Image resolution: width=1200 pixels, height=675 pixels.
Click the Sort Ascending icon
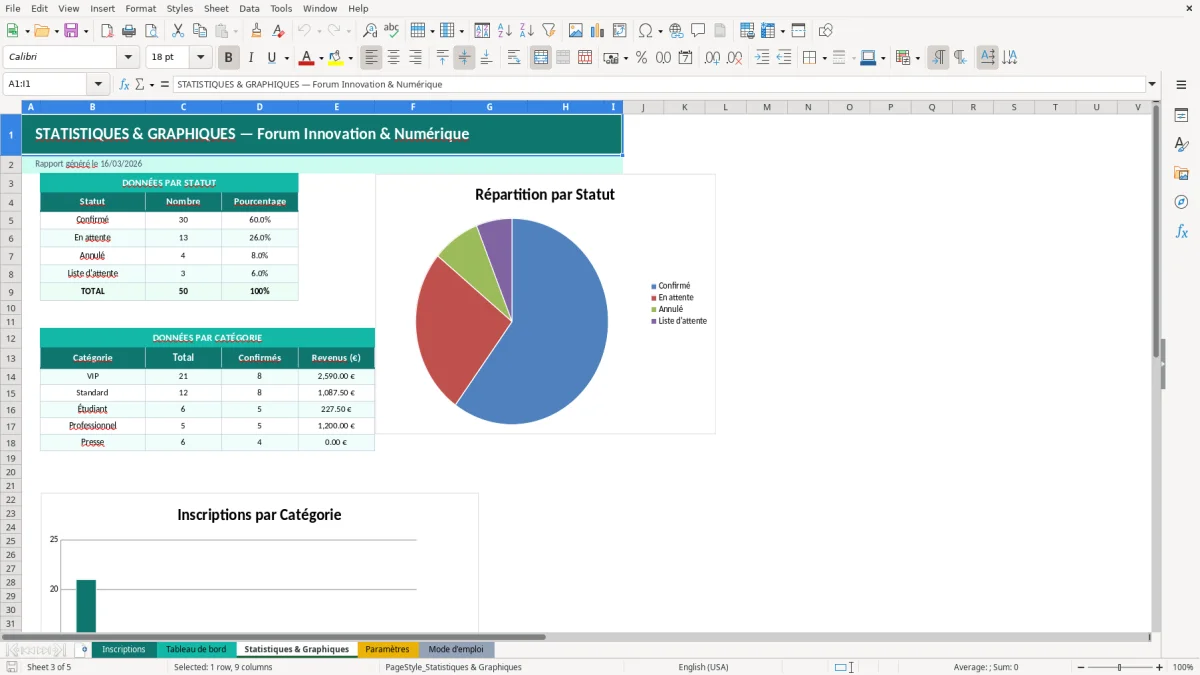pos(505,31)
